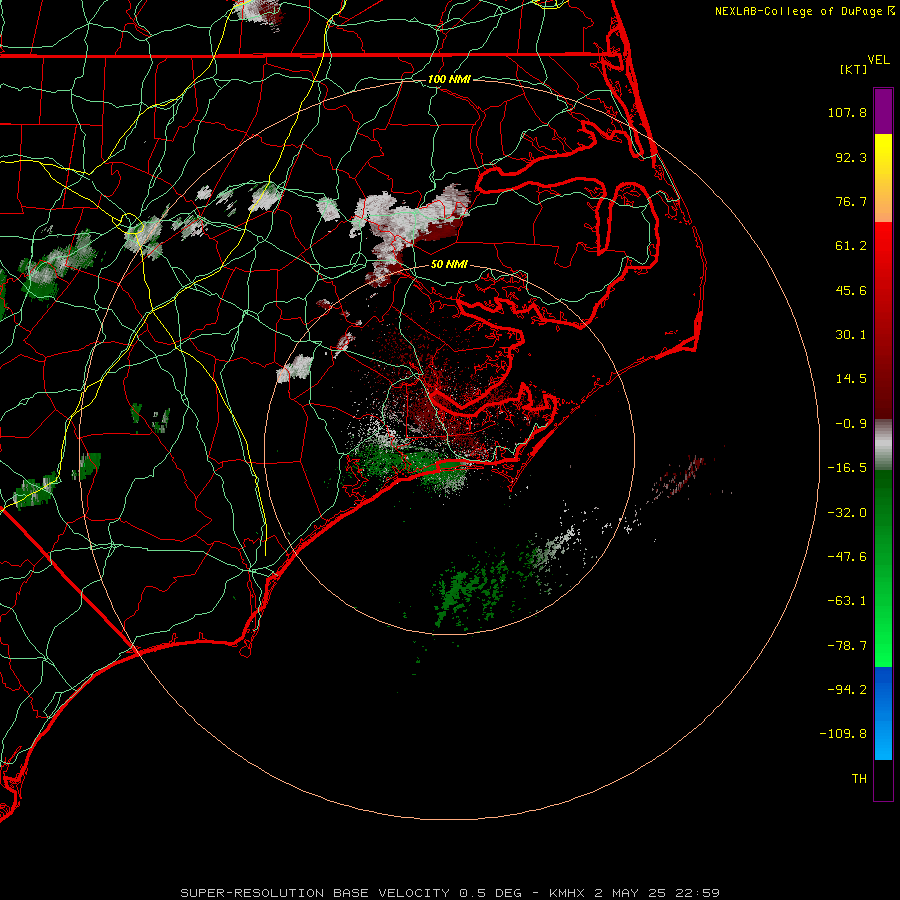Select the 92.3 legend value
The image size is (900, 900).
851,157
